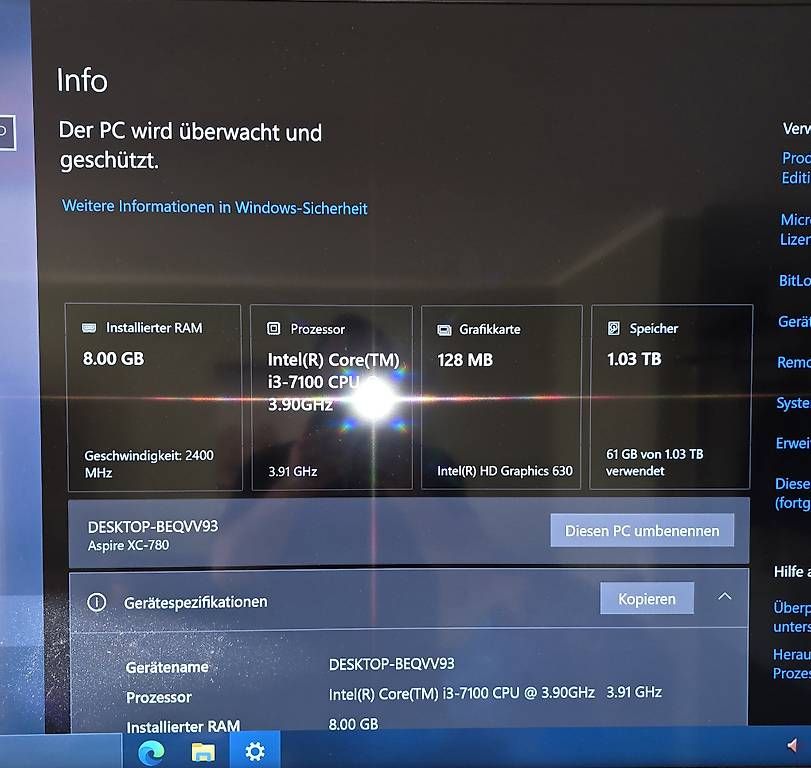Open the BitLocker link in sidebar
The width and height of the screenshot is (811, 768).
pos(794,280)
